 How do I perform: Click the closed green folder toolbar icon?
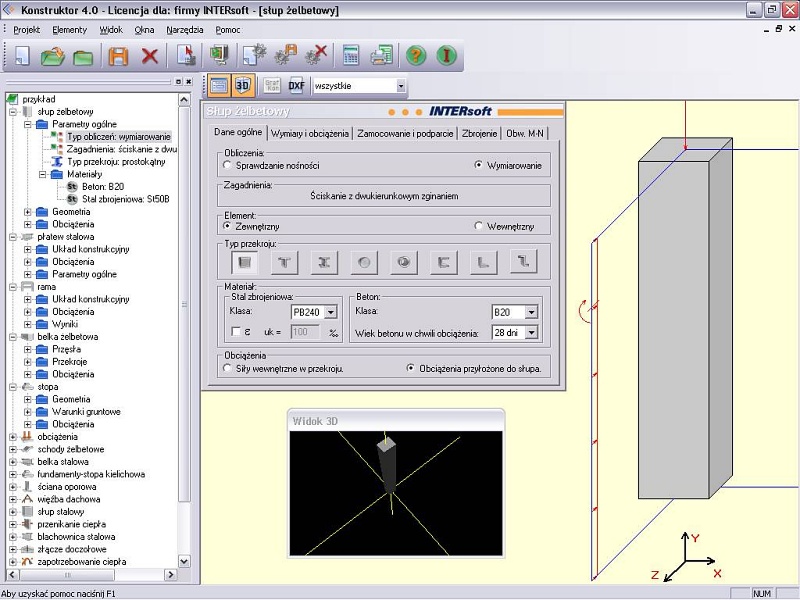83,57
